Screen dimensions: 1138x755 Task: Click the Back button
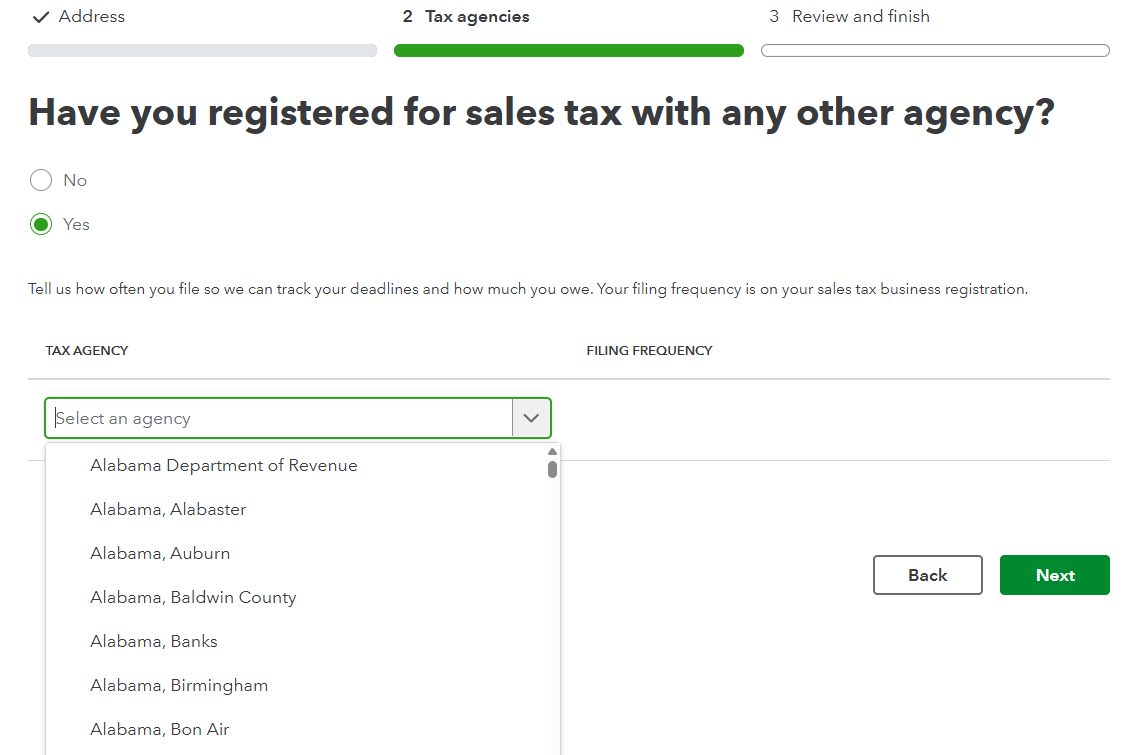[927, 575]
